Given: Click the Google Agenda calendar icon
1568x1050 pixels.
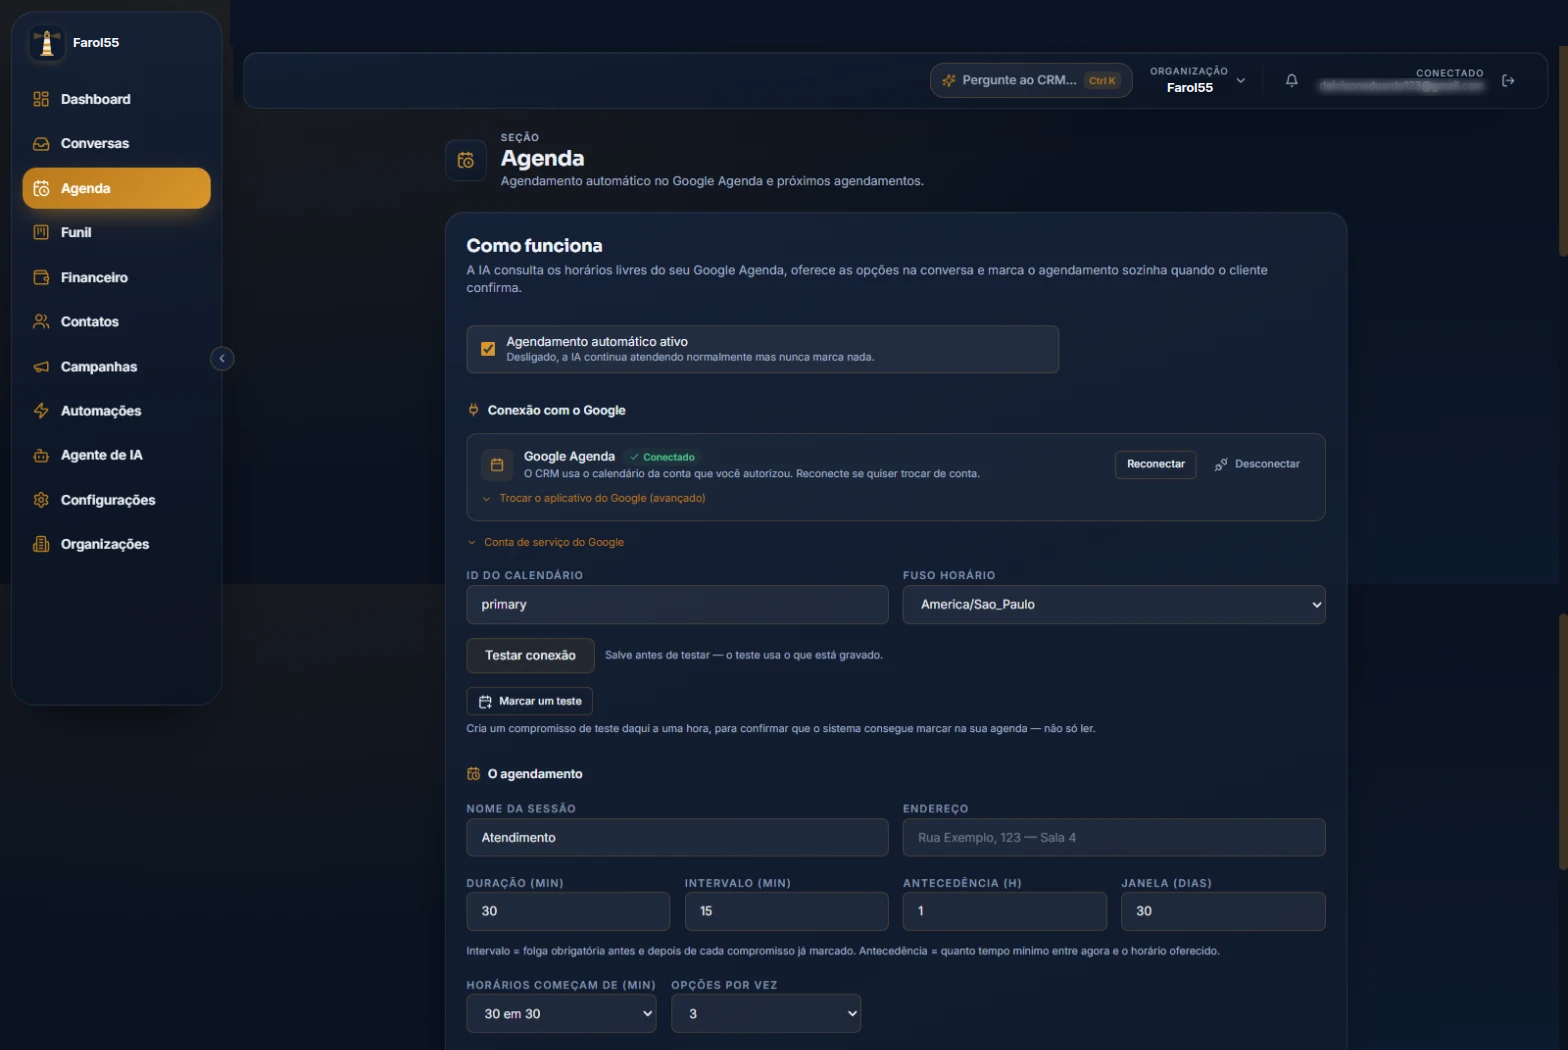Looking at the screenshot, I should [497, 465].
